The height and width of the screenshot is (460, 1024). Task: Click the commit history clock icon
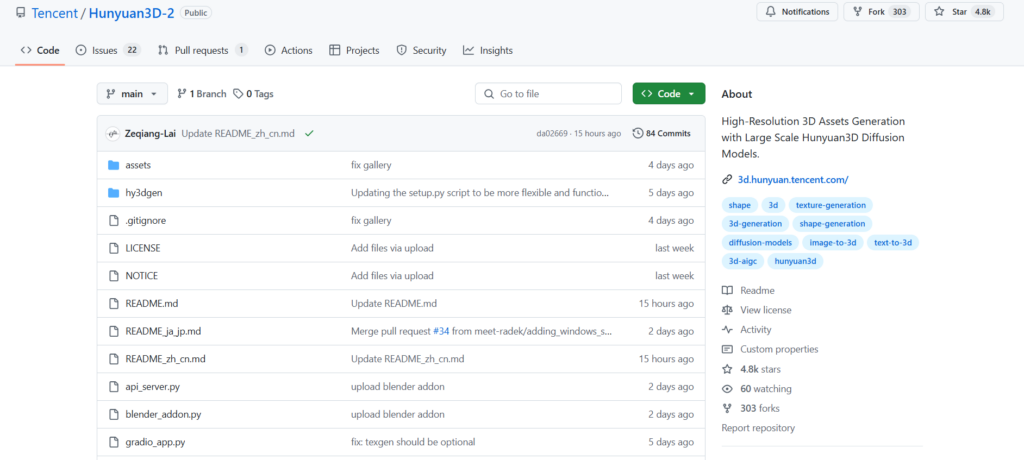(639, 133)
